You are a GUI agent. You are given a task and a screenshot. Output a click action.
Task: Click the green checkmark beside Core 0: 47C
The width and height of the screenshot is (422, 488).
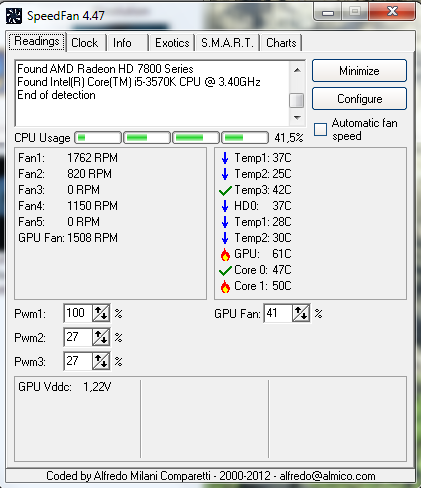tap(225, 270)
